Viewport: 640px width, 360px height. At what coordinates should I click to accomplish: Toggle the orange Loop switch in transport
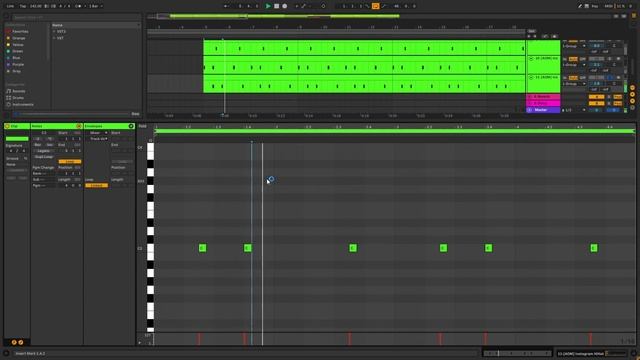pos(376,6)
